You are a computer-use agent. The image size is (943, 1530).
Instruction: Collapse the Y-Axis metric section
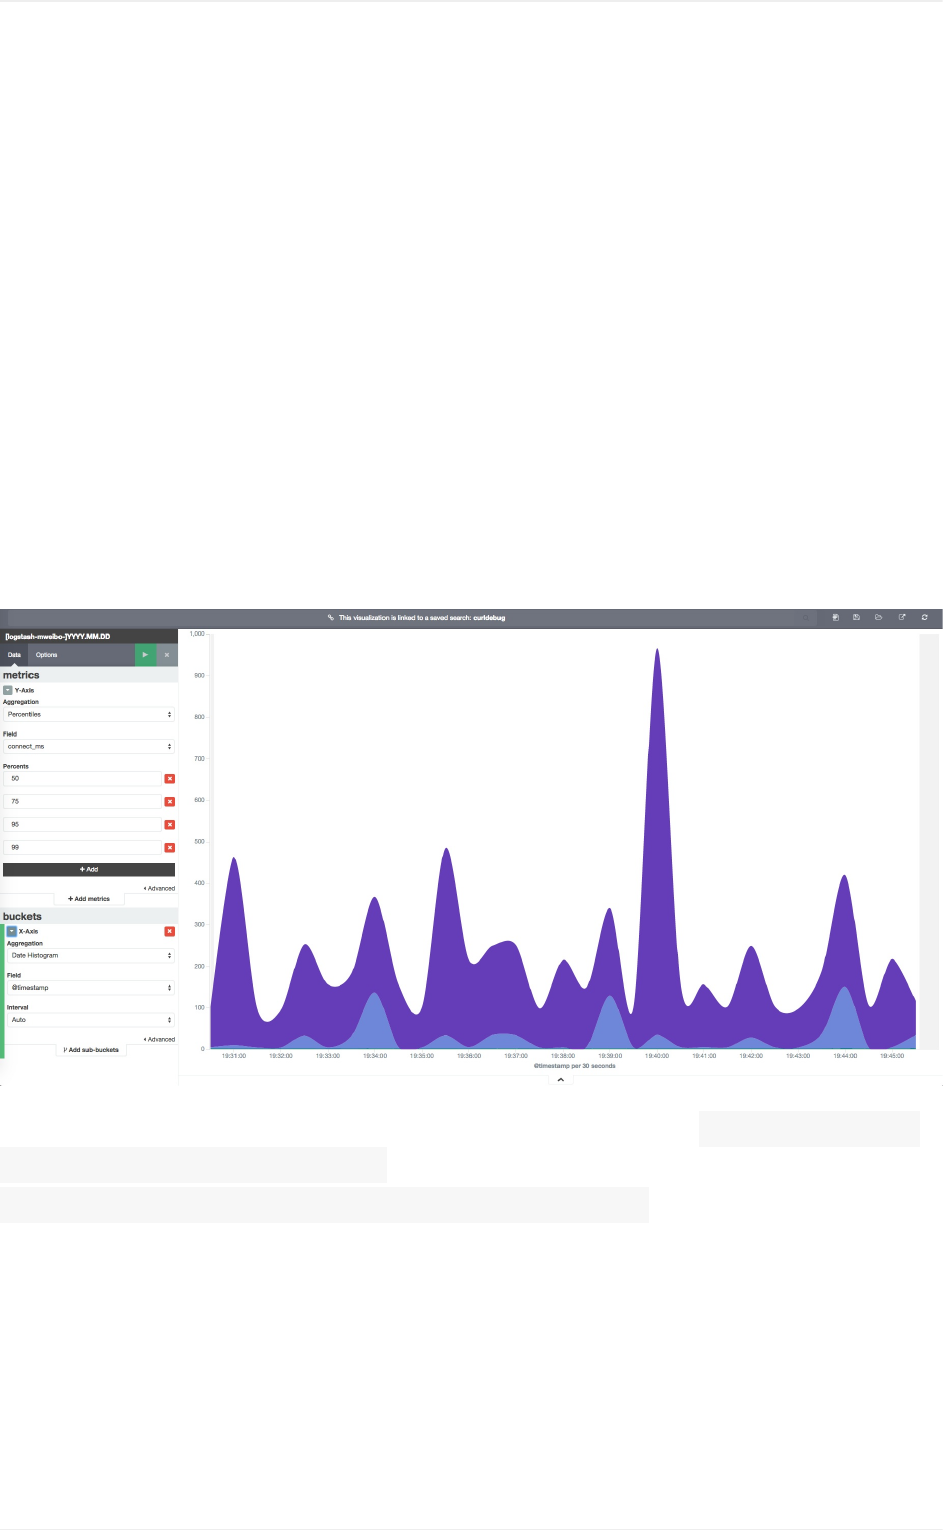(x=8, y=691)
